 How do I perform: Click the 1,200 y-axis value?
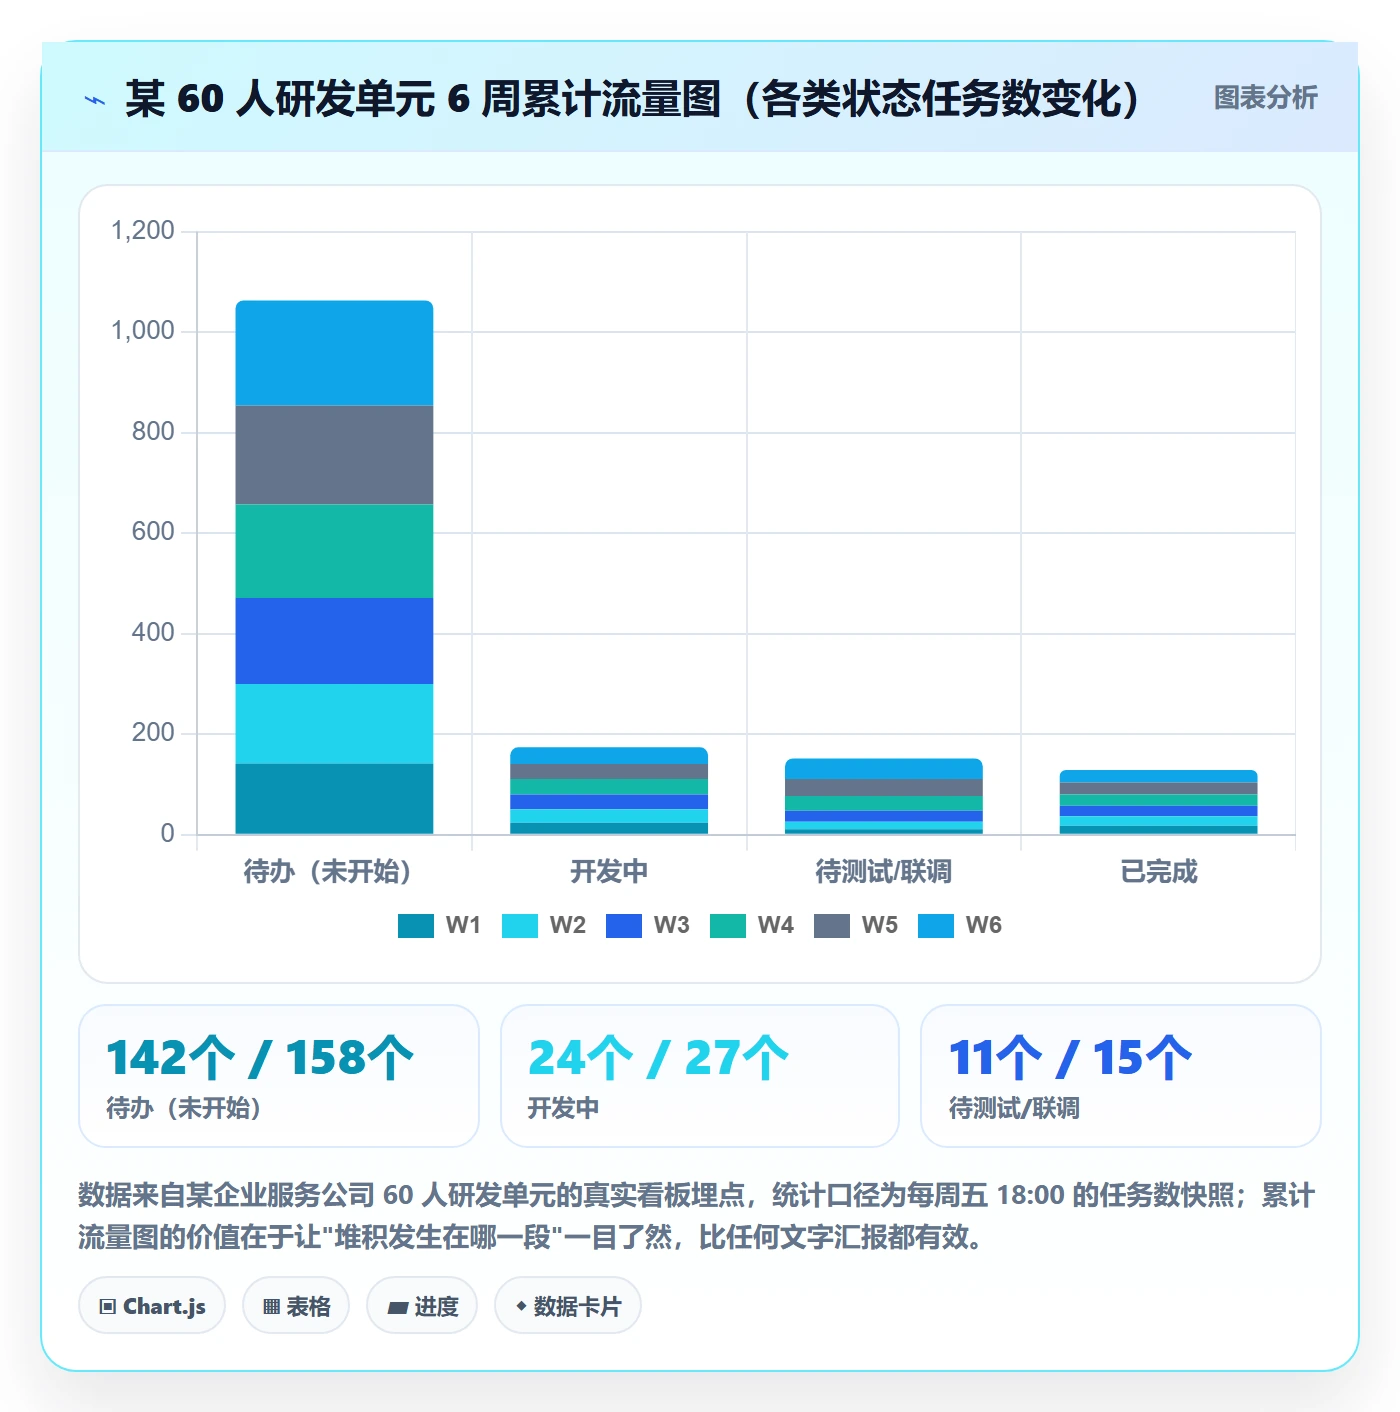tap(143, 231)
